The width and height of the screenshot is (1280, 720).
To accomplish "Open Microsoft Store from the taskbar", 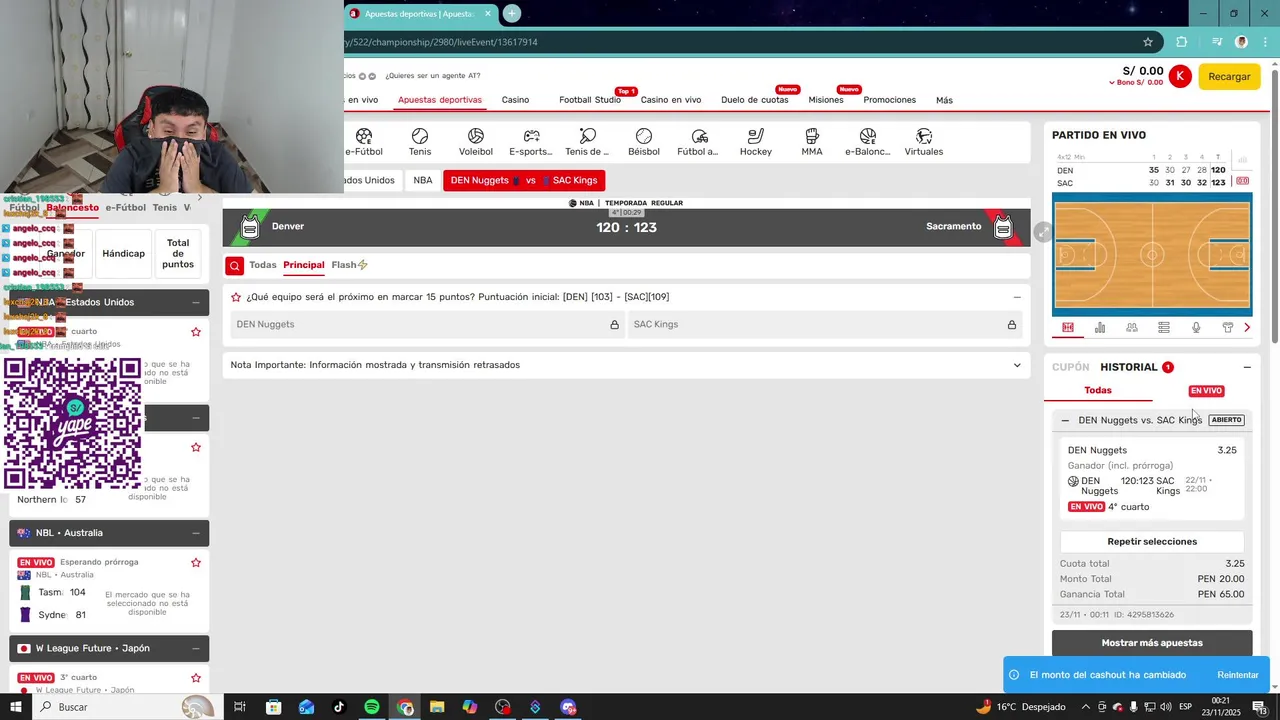I will pyautogui.click(x=274, y=707).
